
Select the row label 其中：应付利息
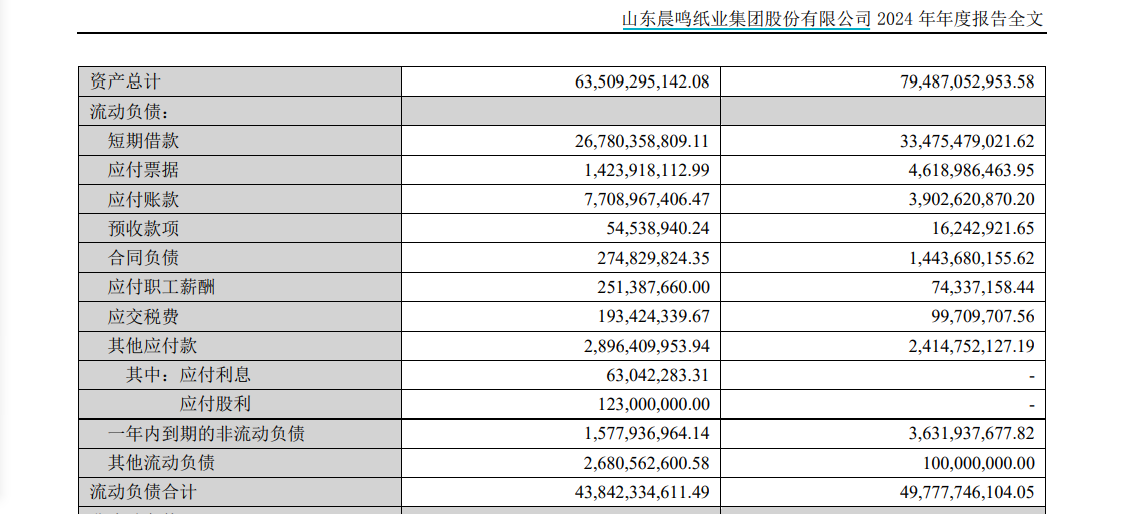click(x=188, y=375)
